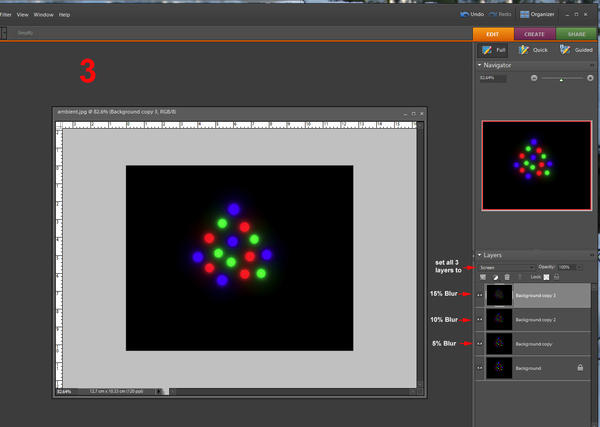Collapse the Layers panel
600x427 pixels.
pos(479,255)
